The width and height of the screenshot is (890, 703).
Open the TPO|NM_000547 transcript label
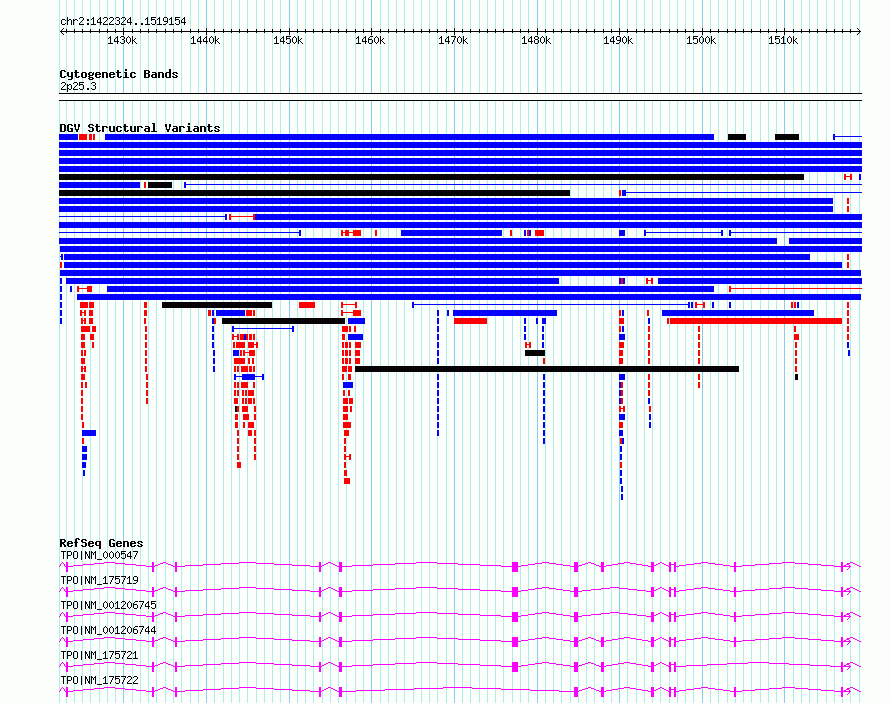(x=99, y=555)
